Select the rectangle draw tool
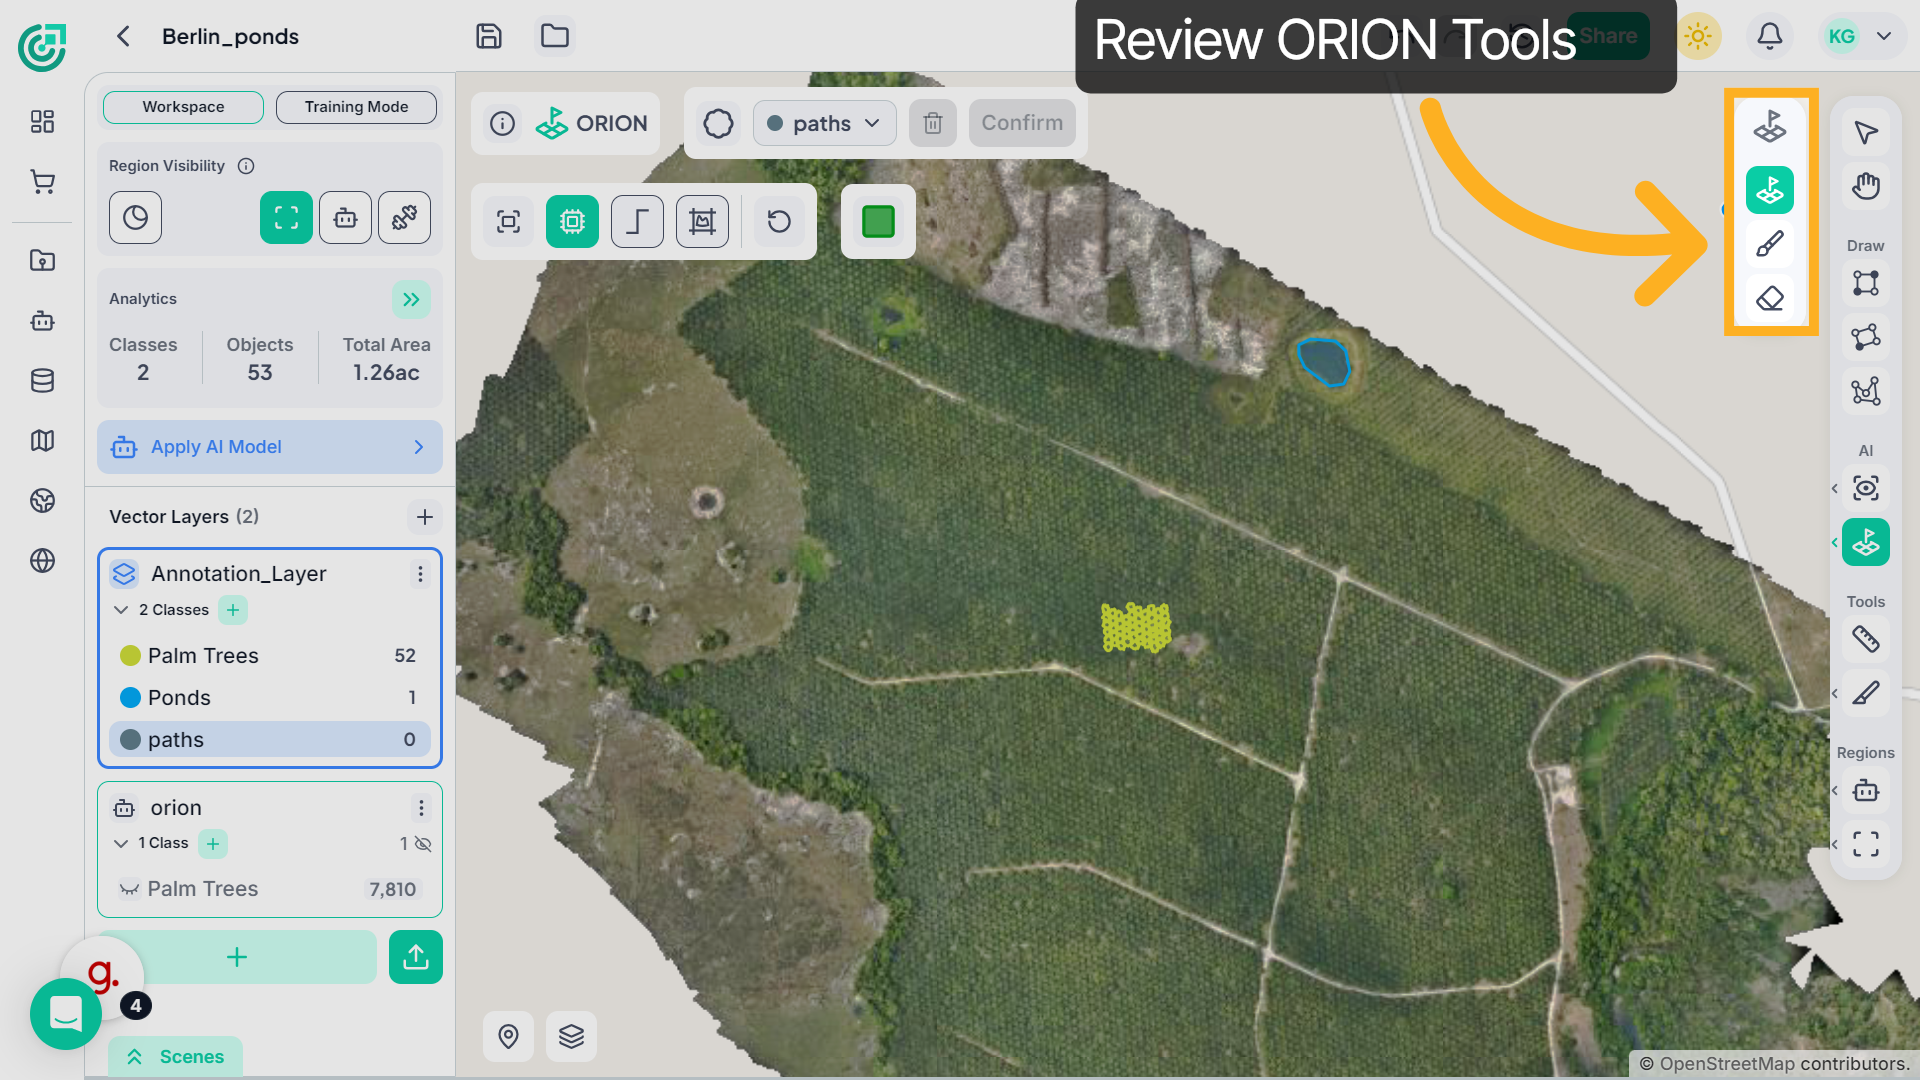1920x1080 pixels. pos(1866,283)
